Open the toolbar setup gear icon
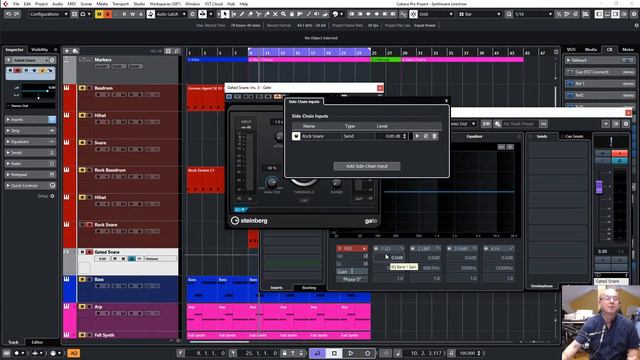The image size is (640, 360). 634,14
